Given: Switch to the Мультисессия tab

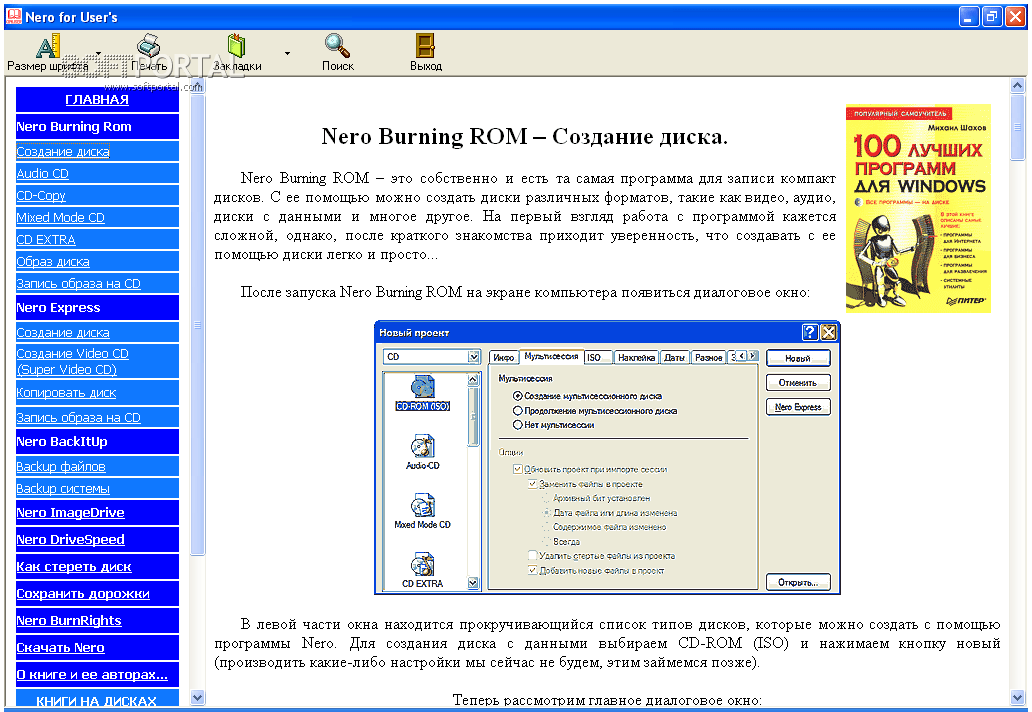Looking at the screenshot, I should [552, 356].
